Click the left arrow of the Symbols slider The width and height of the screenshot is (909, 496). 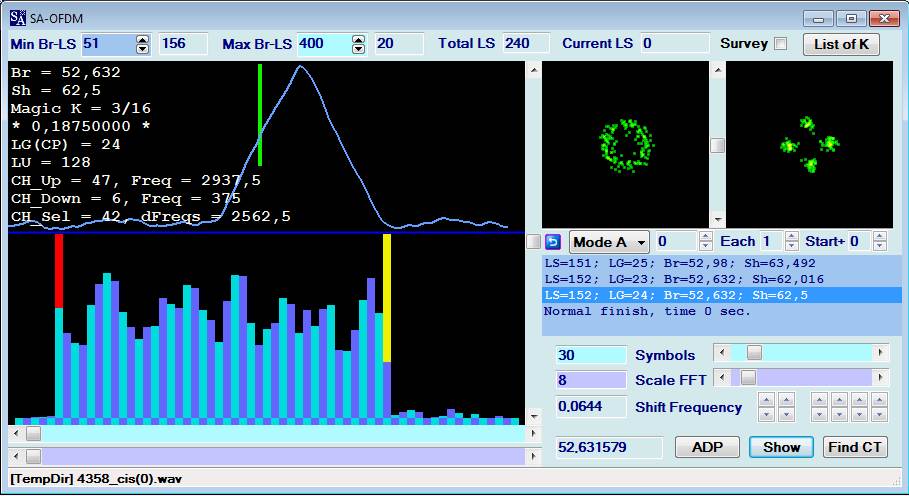[722, 352]
